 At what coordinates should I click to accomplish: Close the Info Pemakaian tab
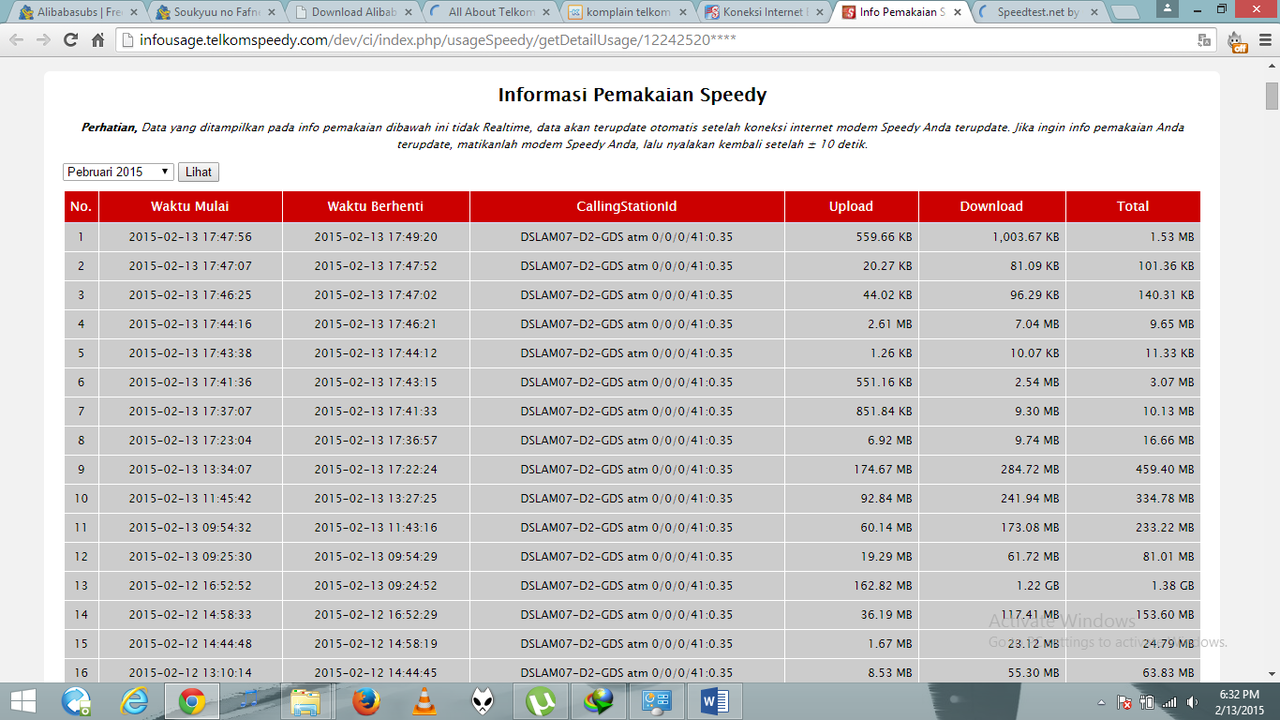coord(956,12)
